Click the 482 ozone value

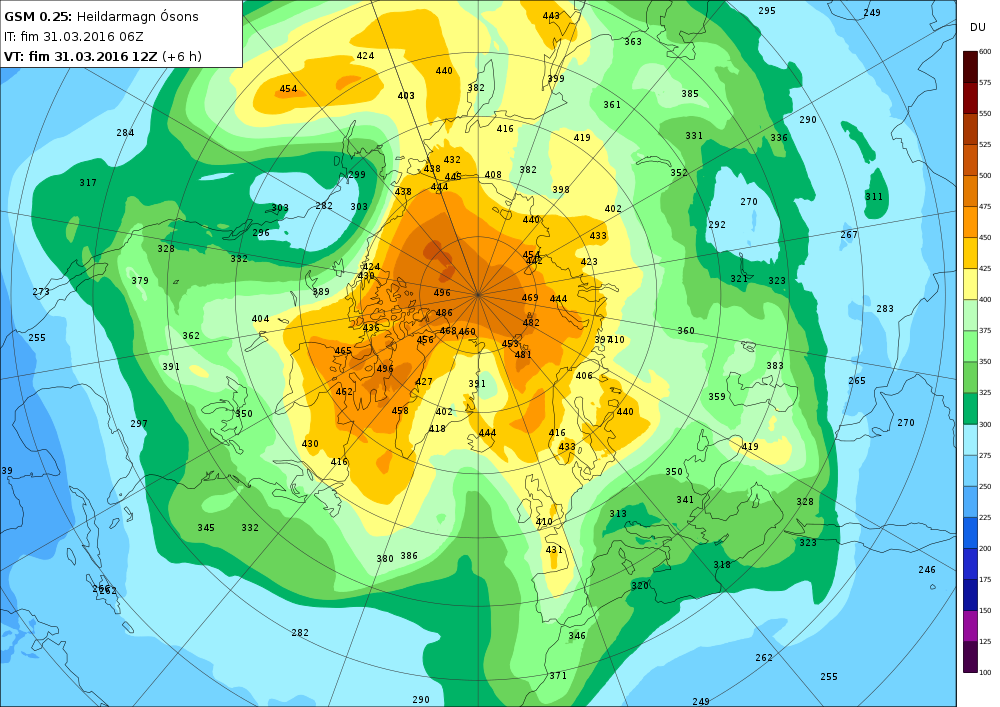[531, 322]
